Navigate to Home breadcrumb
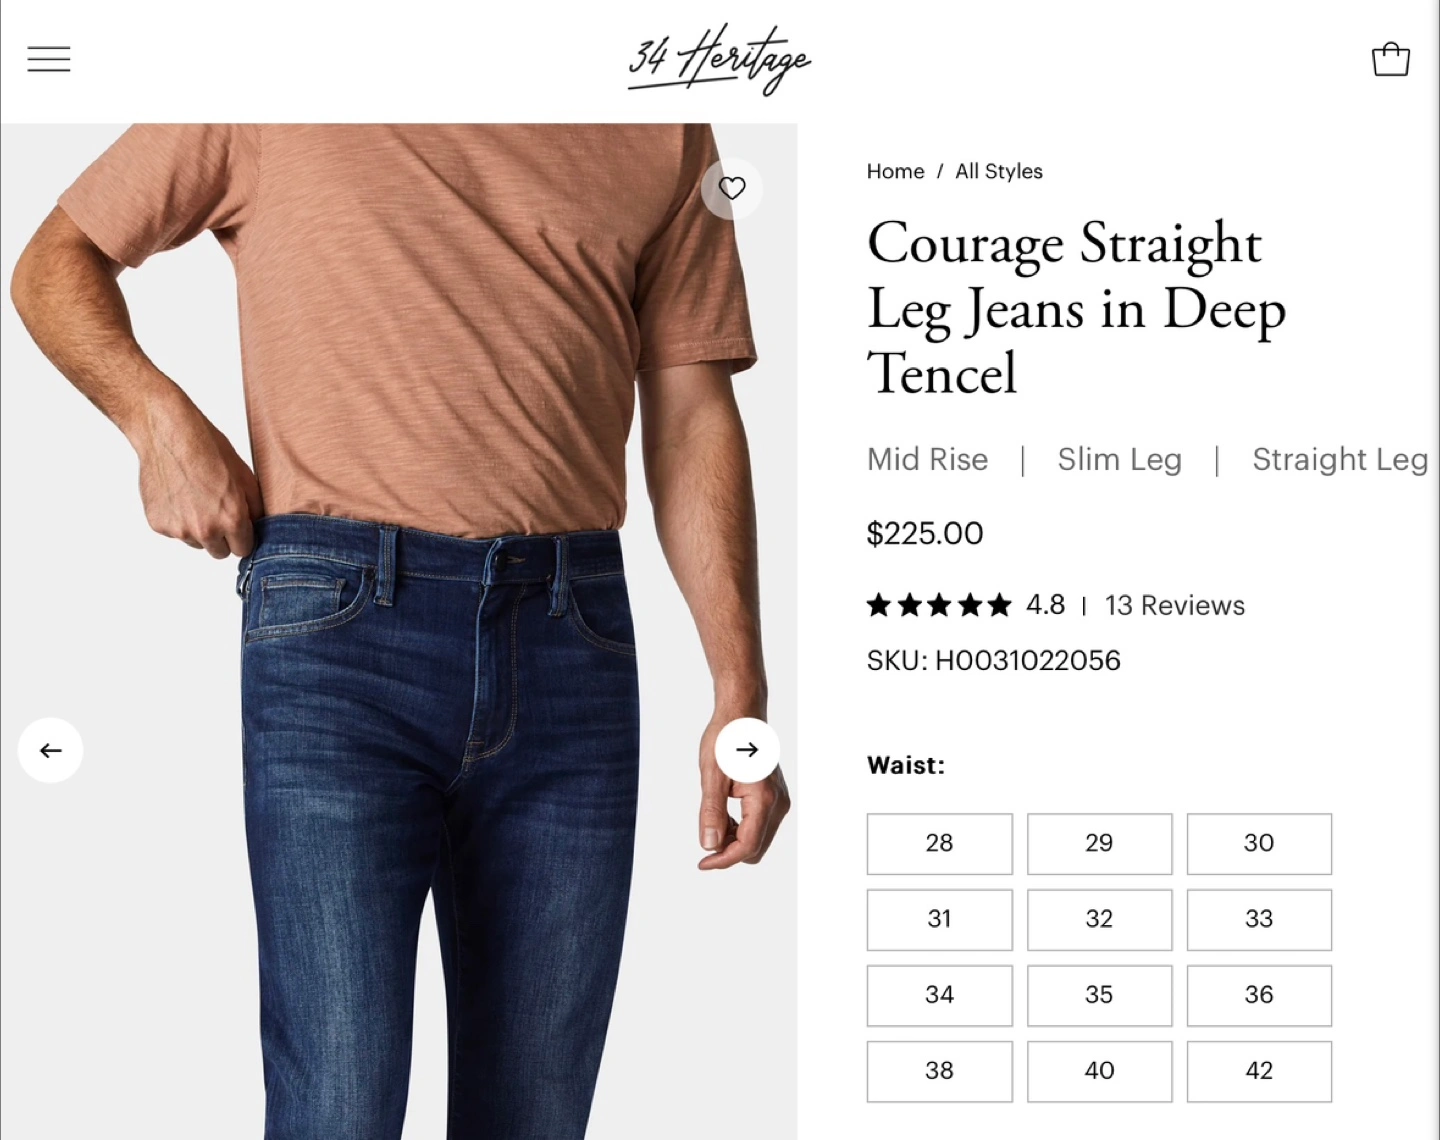 (x=895, y=171)
